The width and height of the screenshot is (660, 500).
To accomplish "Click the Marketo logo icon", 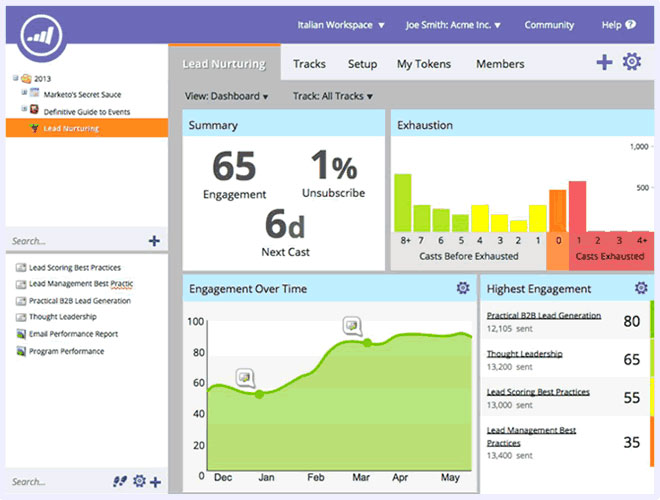I will [x=41, y=36].
